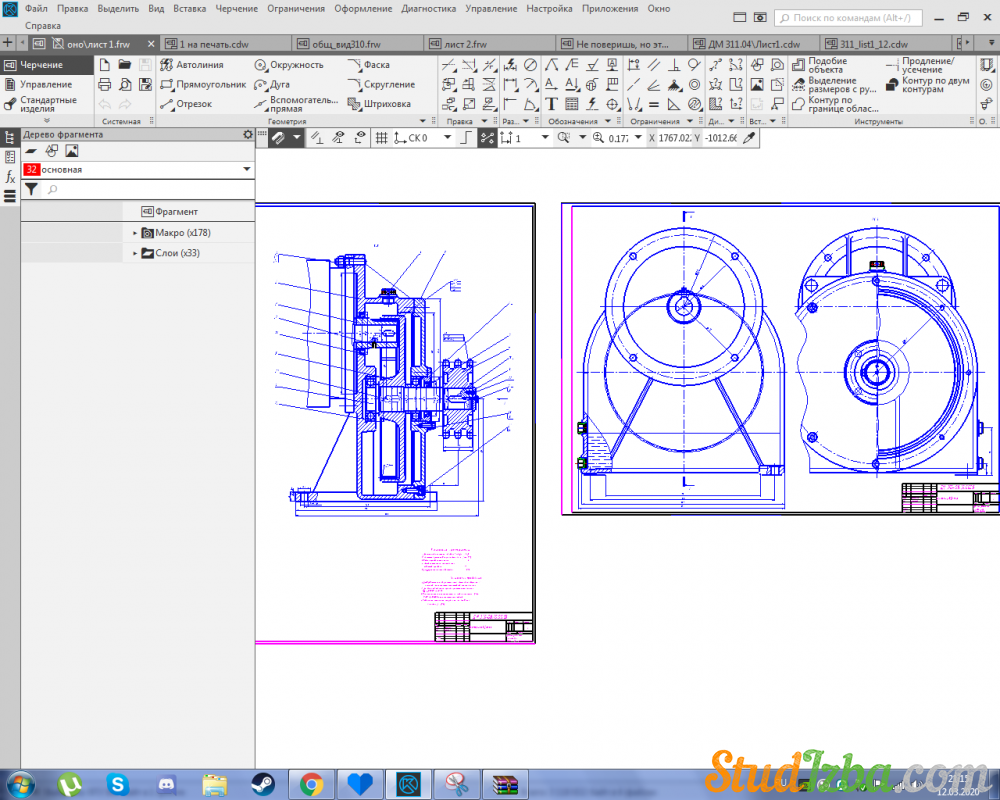Open the print icon in Системная panel
Screen dimensions: 1000x800
tap(104, 85)
